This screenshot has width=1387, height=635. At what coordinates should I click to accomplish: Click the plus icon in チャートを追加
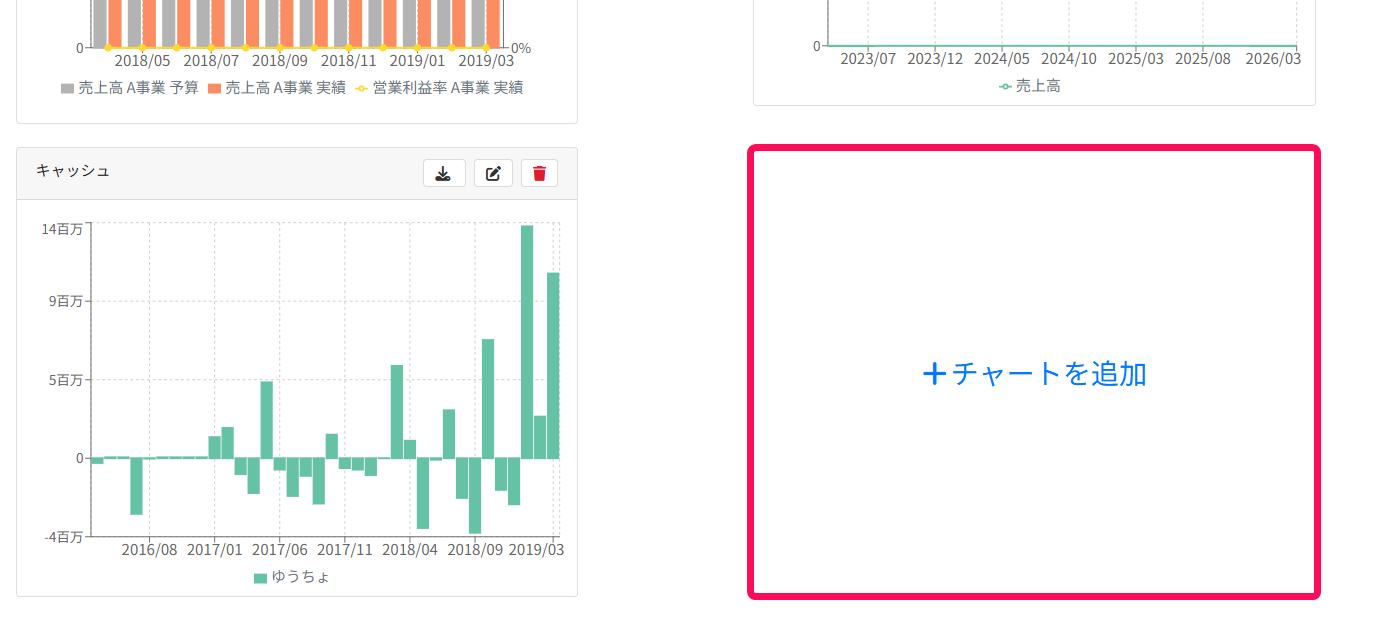934,374
